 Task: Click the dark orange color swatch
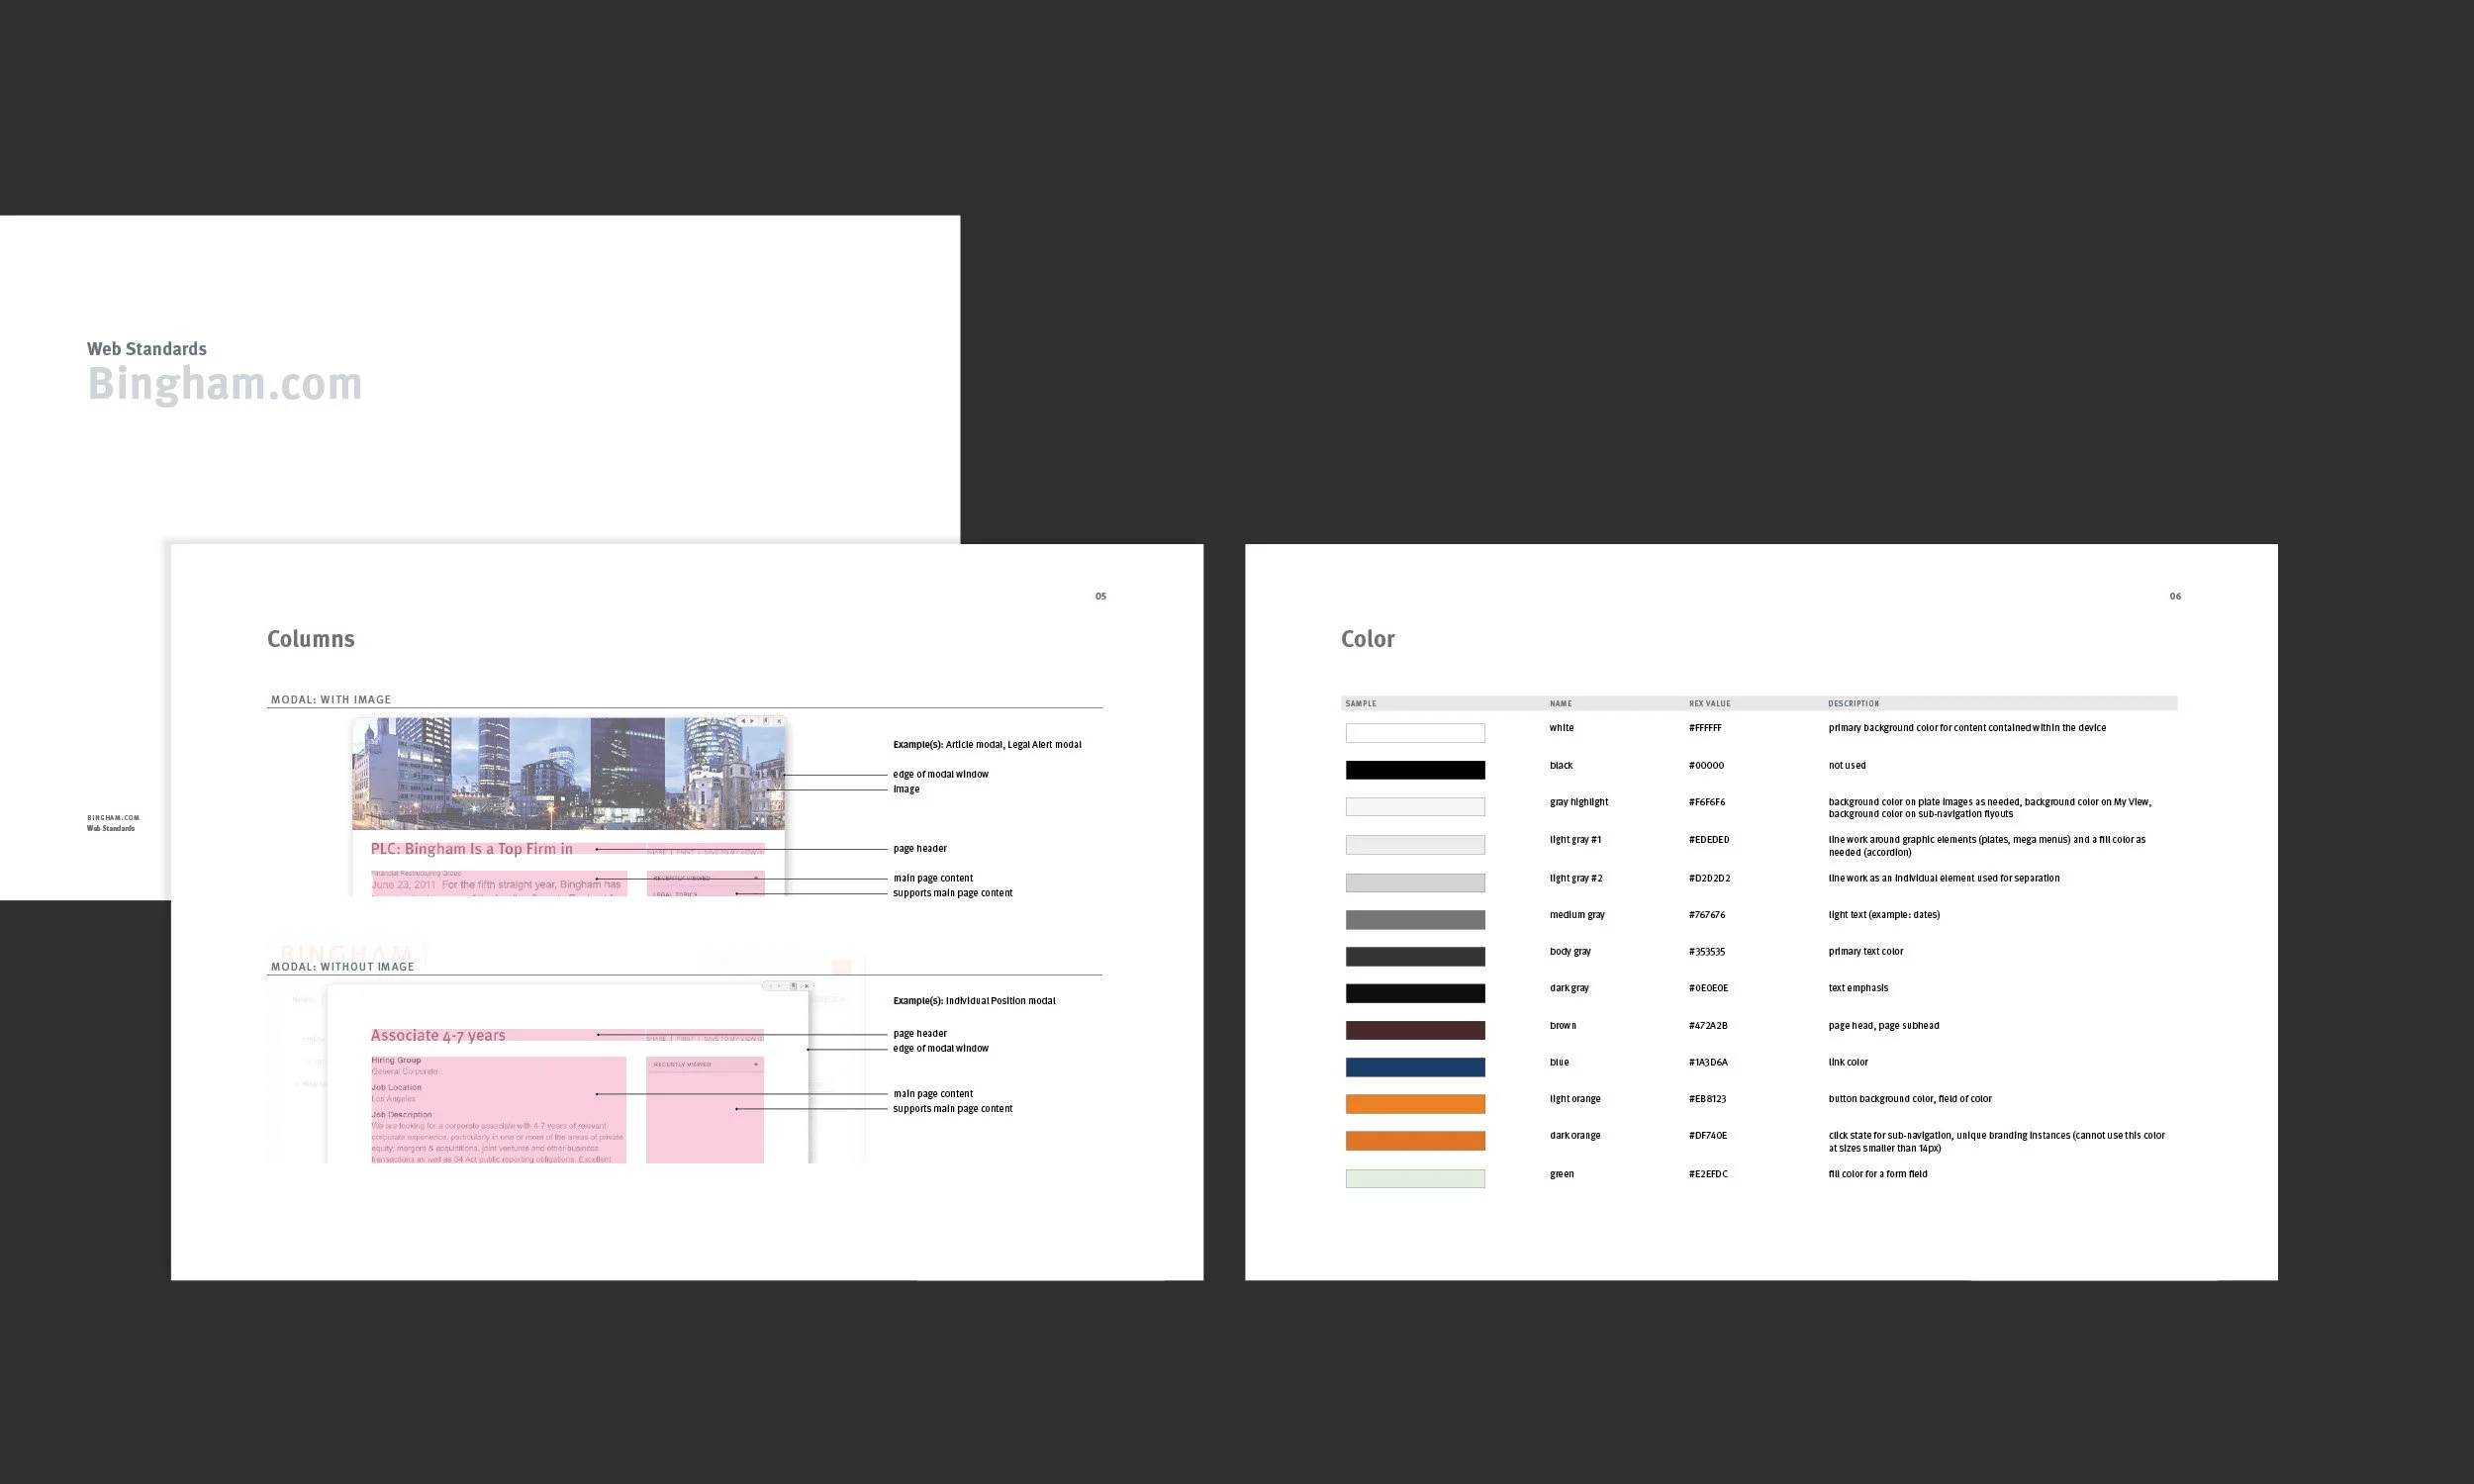[1415, 1141]
